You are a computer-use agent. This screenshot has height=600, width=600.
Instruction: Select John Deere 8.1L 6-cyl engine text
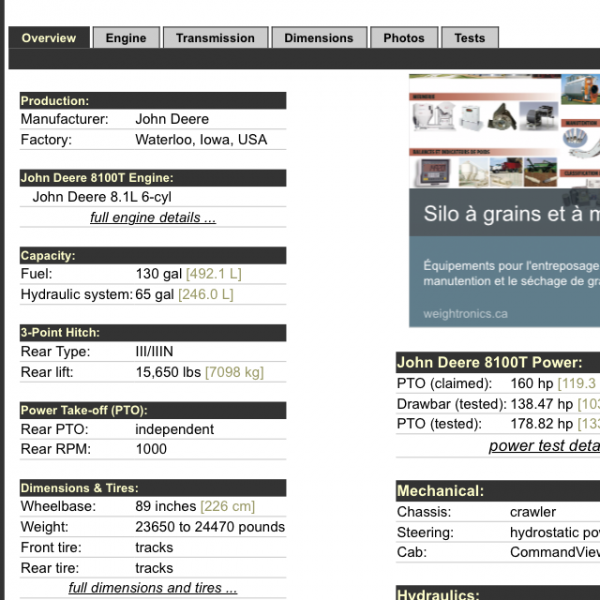coord(102,197)
